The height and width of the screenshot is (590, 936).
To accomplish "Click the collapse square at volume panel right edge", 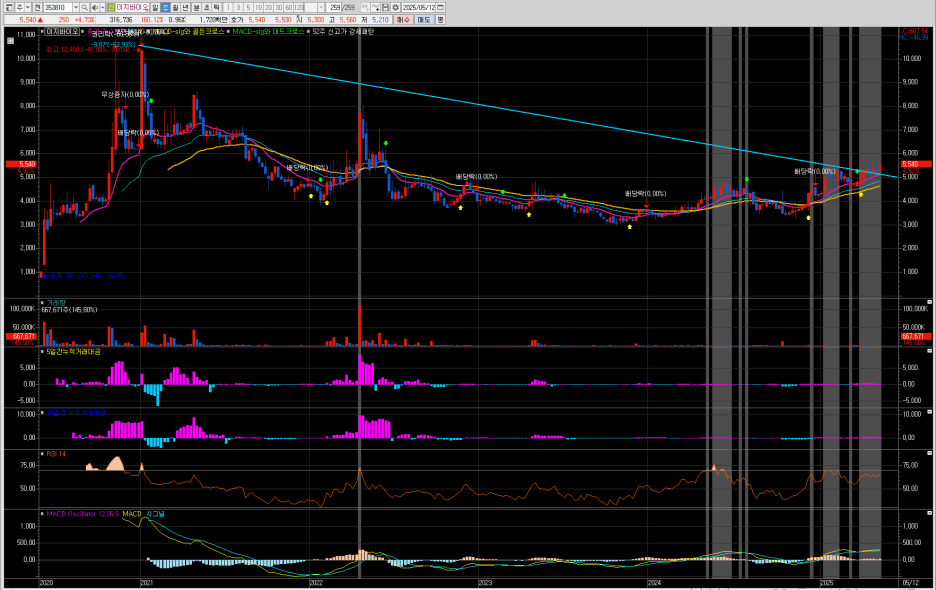I will coord(929,302).
